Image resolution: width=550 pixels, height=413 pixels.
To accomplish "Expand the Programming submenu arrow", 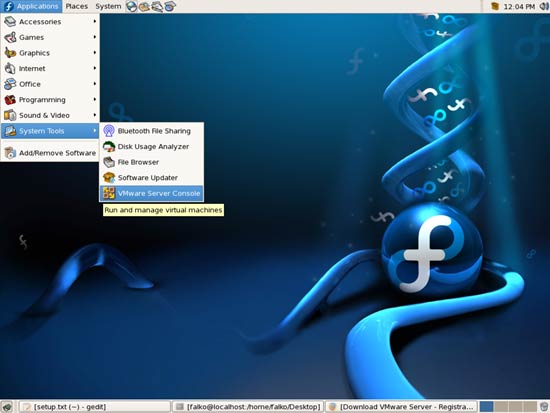I will pyautogui.click(x=95, y=100).
